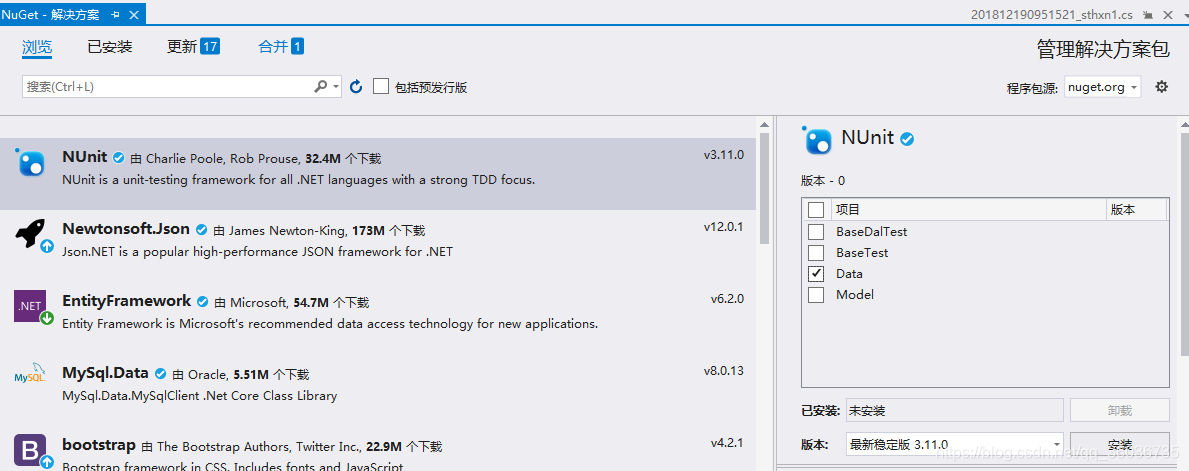Uncheck the Data project checkbox
The image size is (1189, 471).
[x=816, y=274]
